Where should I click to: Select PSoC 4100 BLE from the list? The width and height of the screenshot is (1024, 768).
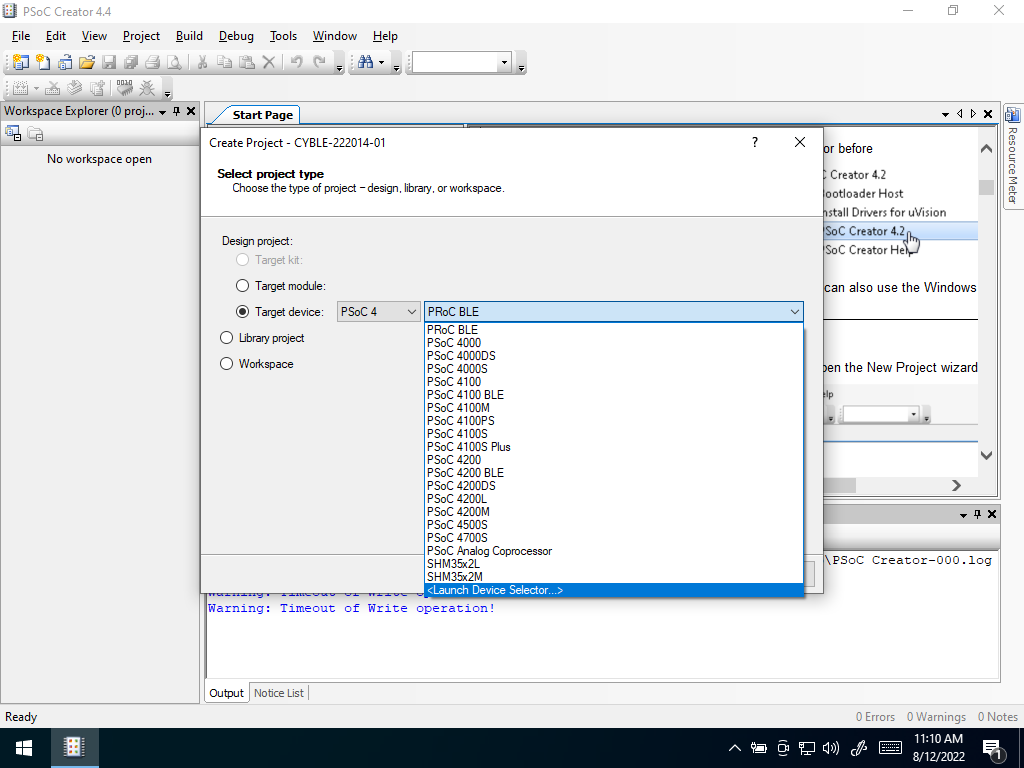[x=613, y=394]
